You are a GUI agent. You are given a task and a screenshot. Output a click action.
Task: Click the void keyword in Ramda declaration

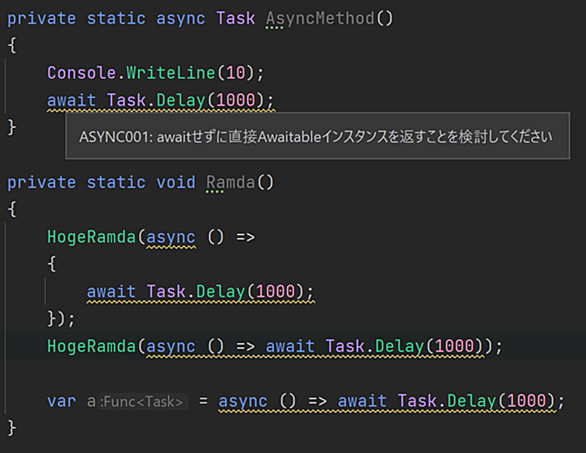point(176,182)
